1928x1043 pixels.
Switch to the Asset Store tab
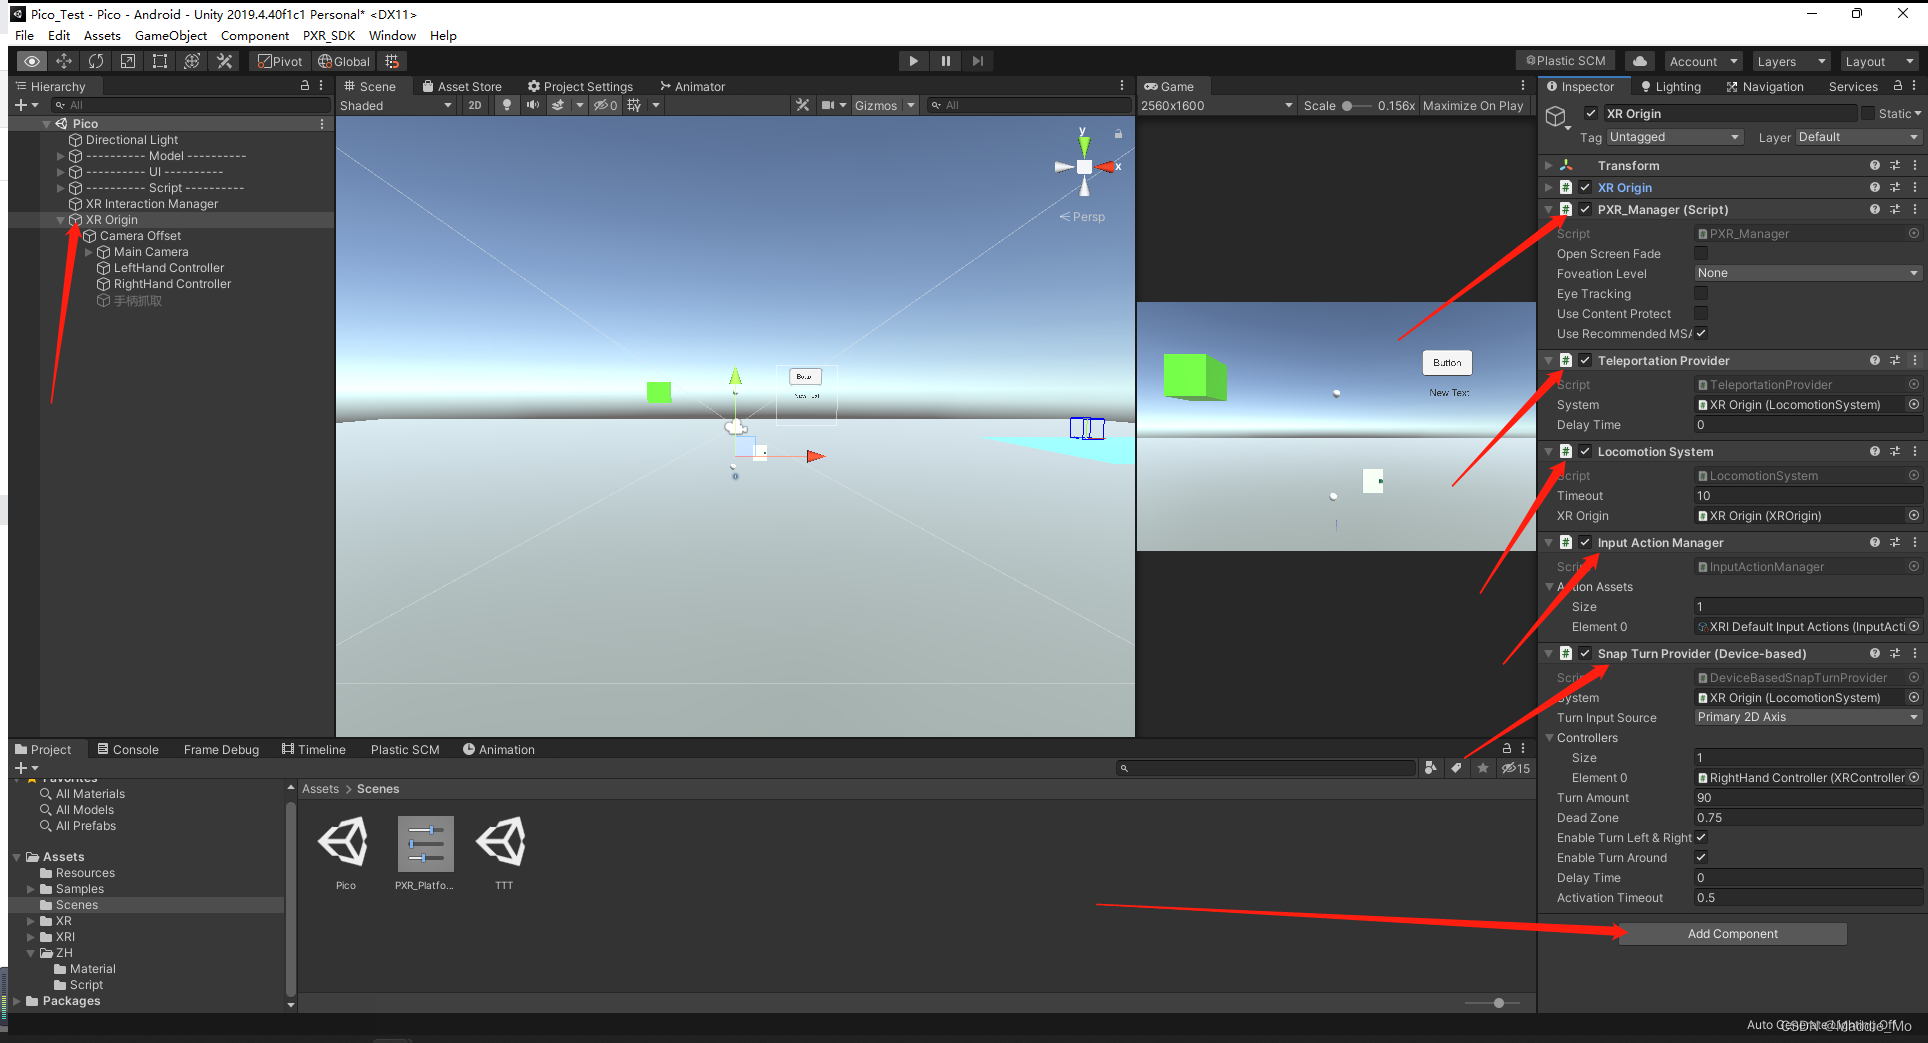[462, 86]
